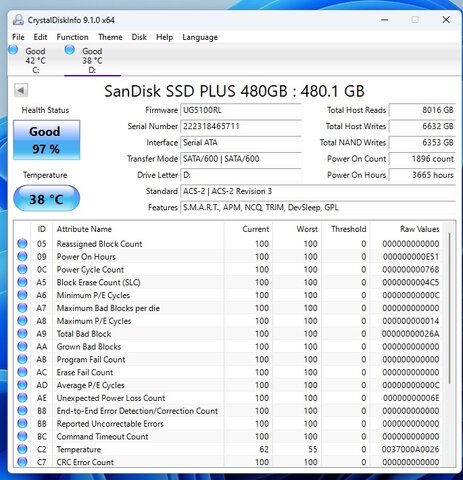463x480 pixels.
Task: Click the Total Host Reads value 8016 GB
Action: coord(422,110)
